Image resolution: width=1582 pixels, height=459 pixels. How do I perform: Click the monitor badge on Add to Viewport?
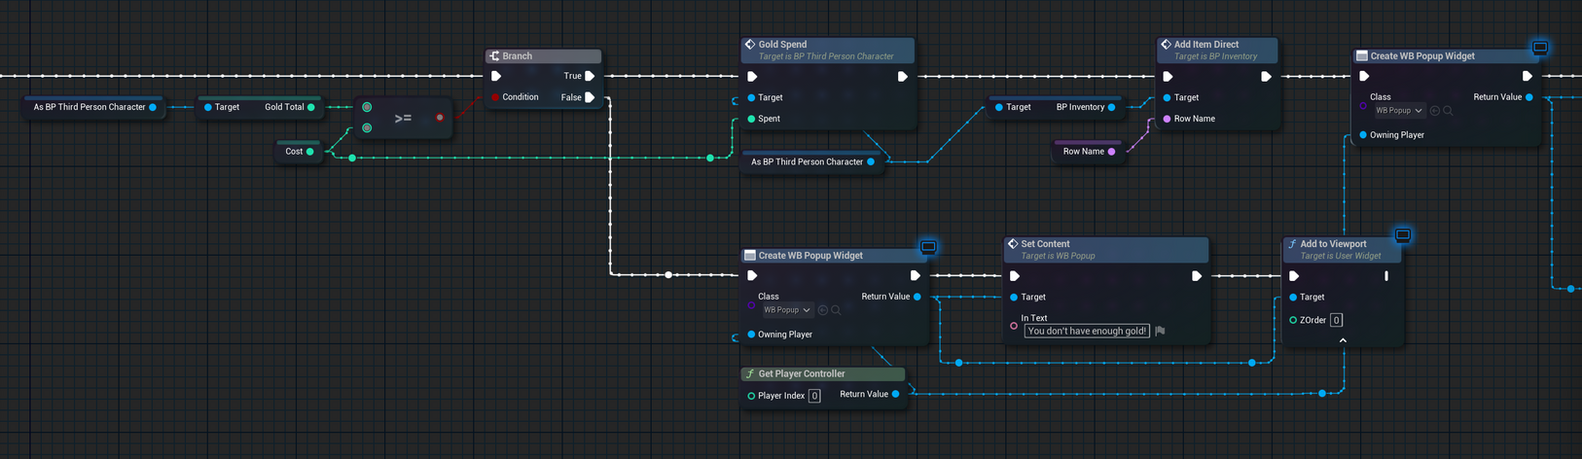pos(1403,236)
